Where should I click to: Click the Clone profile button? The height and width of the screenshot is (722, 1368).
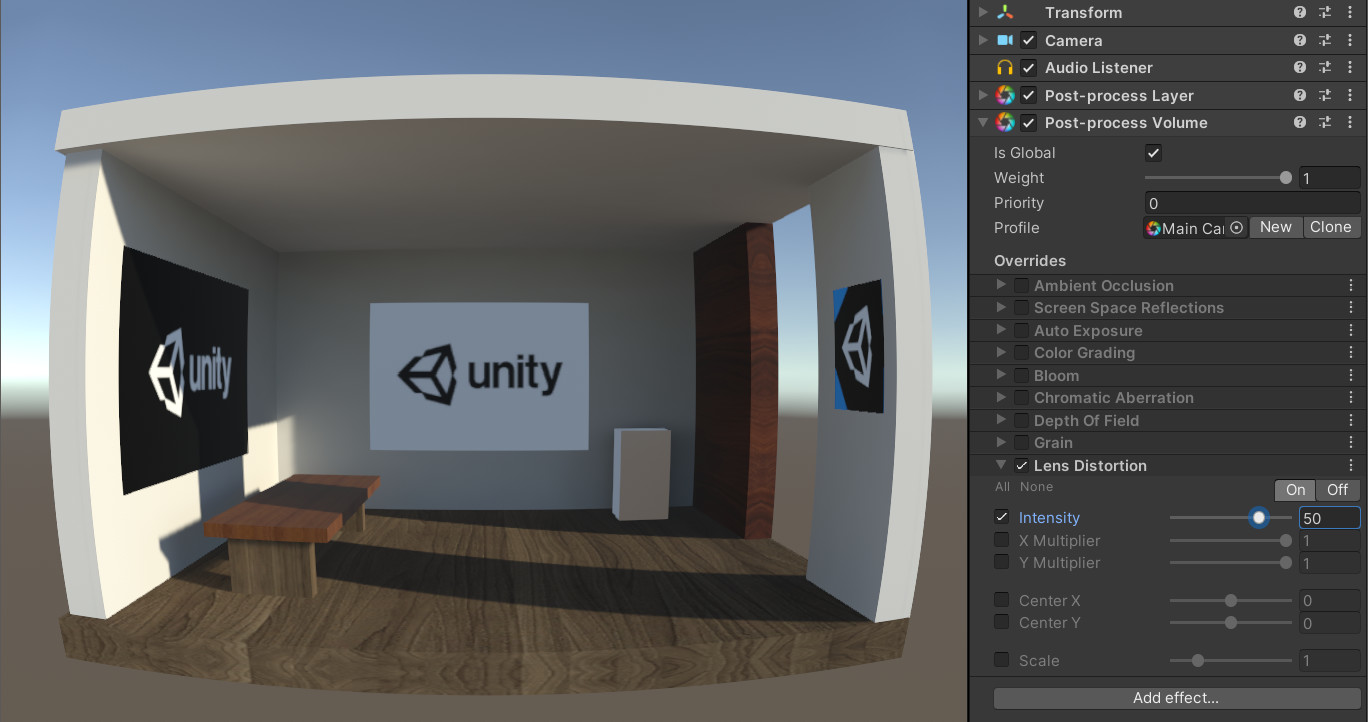pos(1331,227)
